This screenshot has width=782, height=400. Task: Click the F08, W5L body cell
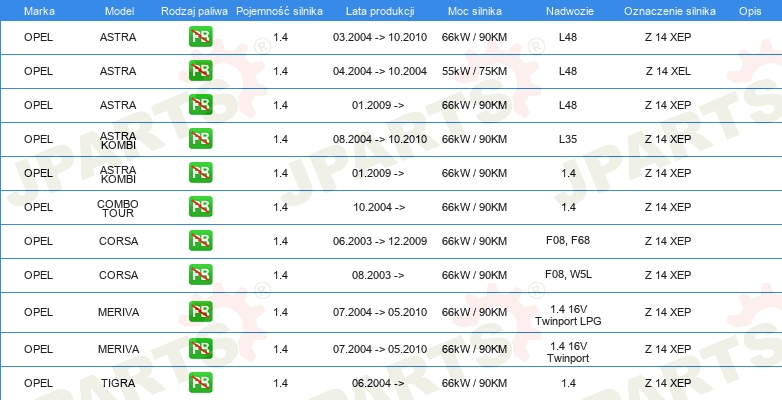(x=569, y=274)
